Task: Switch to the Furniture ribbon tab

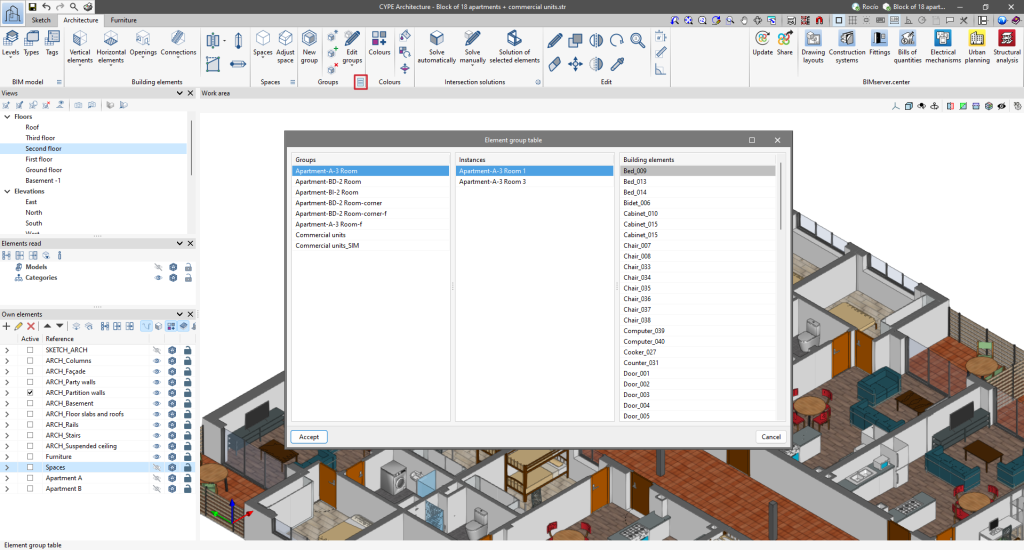Action: [124, 20]
